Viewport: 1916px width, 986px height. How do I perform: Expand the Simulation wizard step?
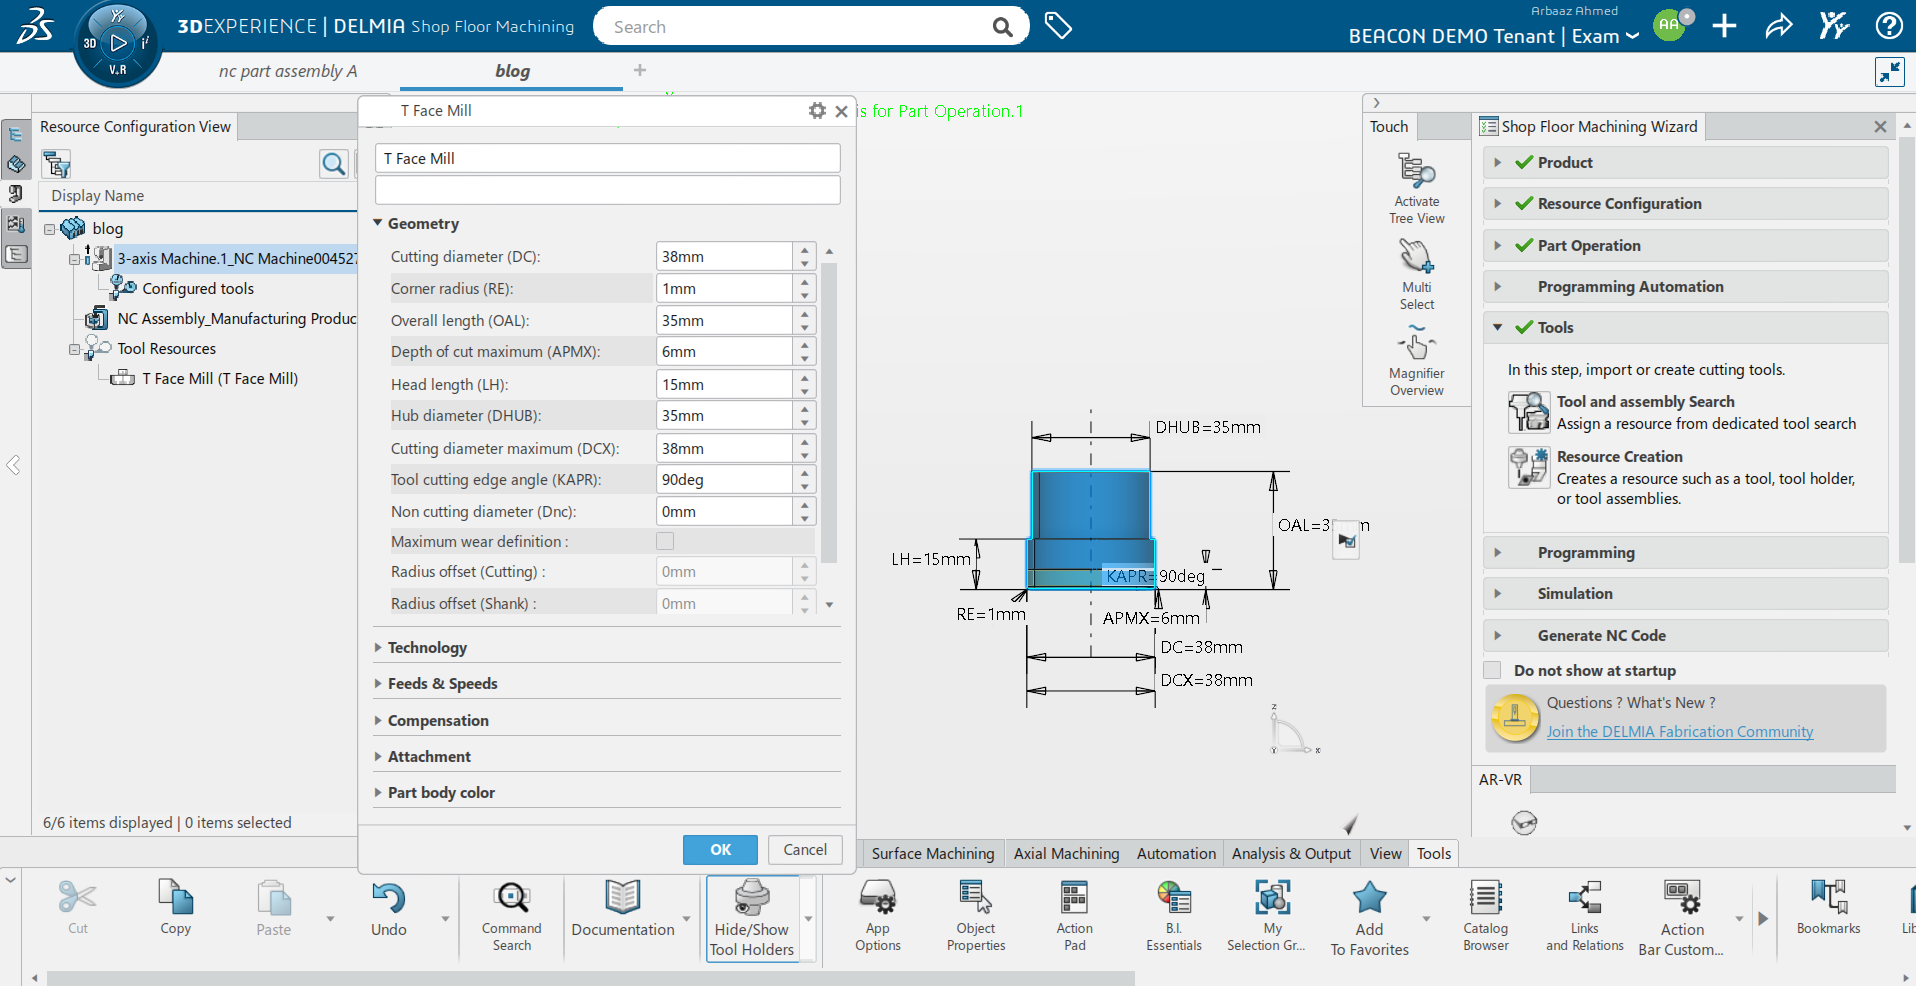point(1497,593)
